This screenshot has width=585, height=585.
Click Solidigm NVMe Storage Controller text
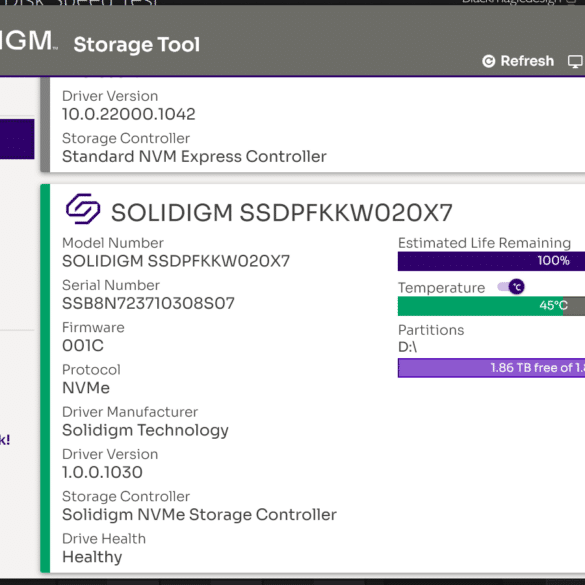[x=199, y=515]
